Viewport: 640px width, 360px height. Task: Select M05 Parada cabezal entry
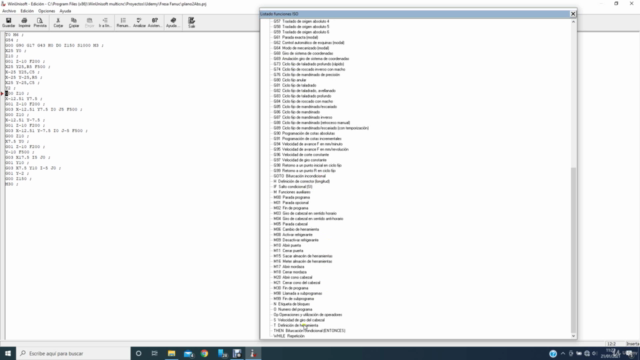click(291, 224)
